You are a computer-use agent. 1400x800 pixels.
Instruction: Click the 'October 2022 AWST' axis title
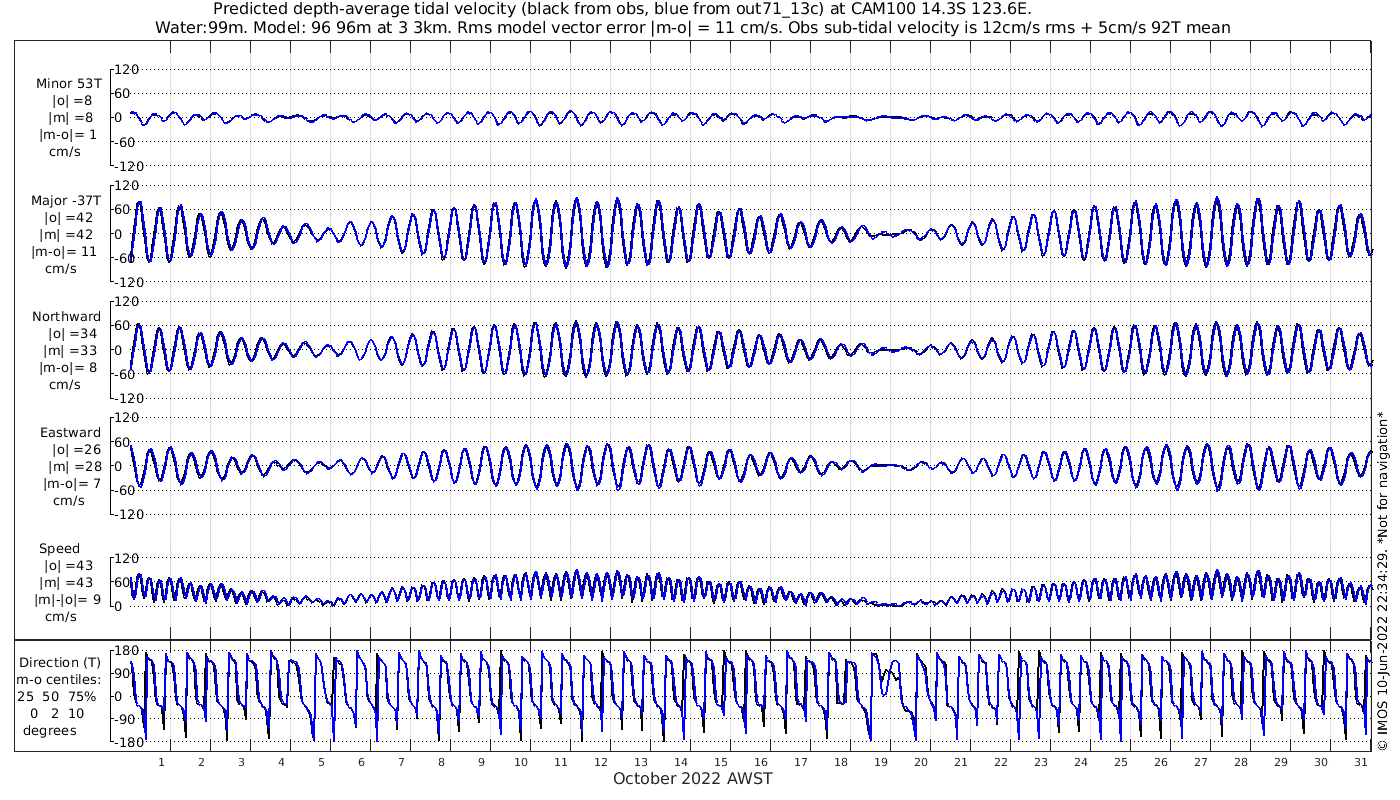tap(693, 779)
